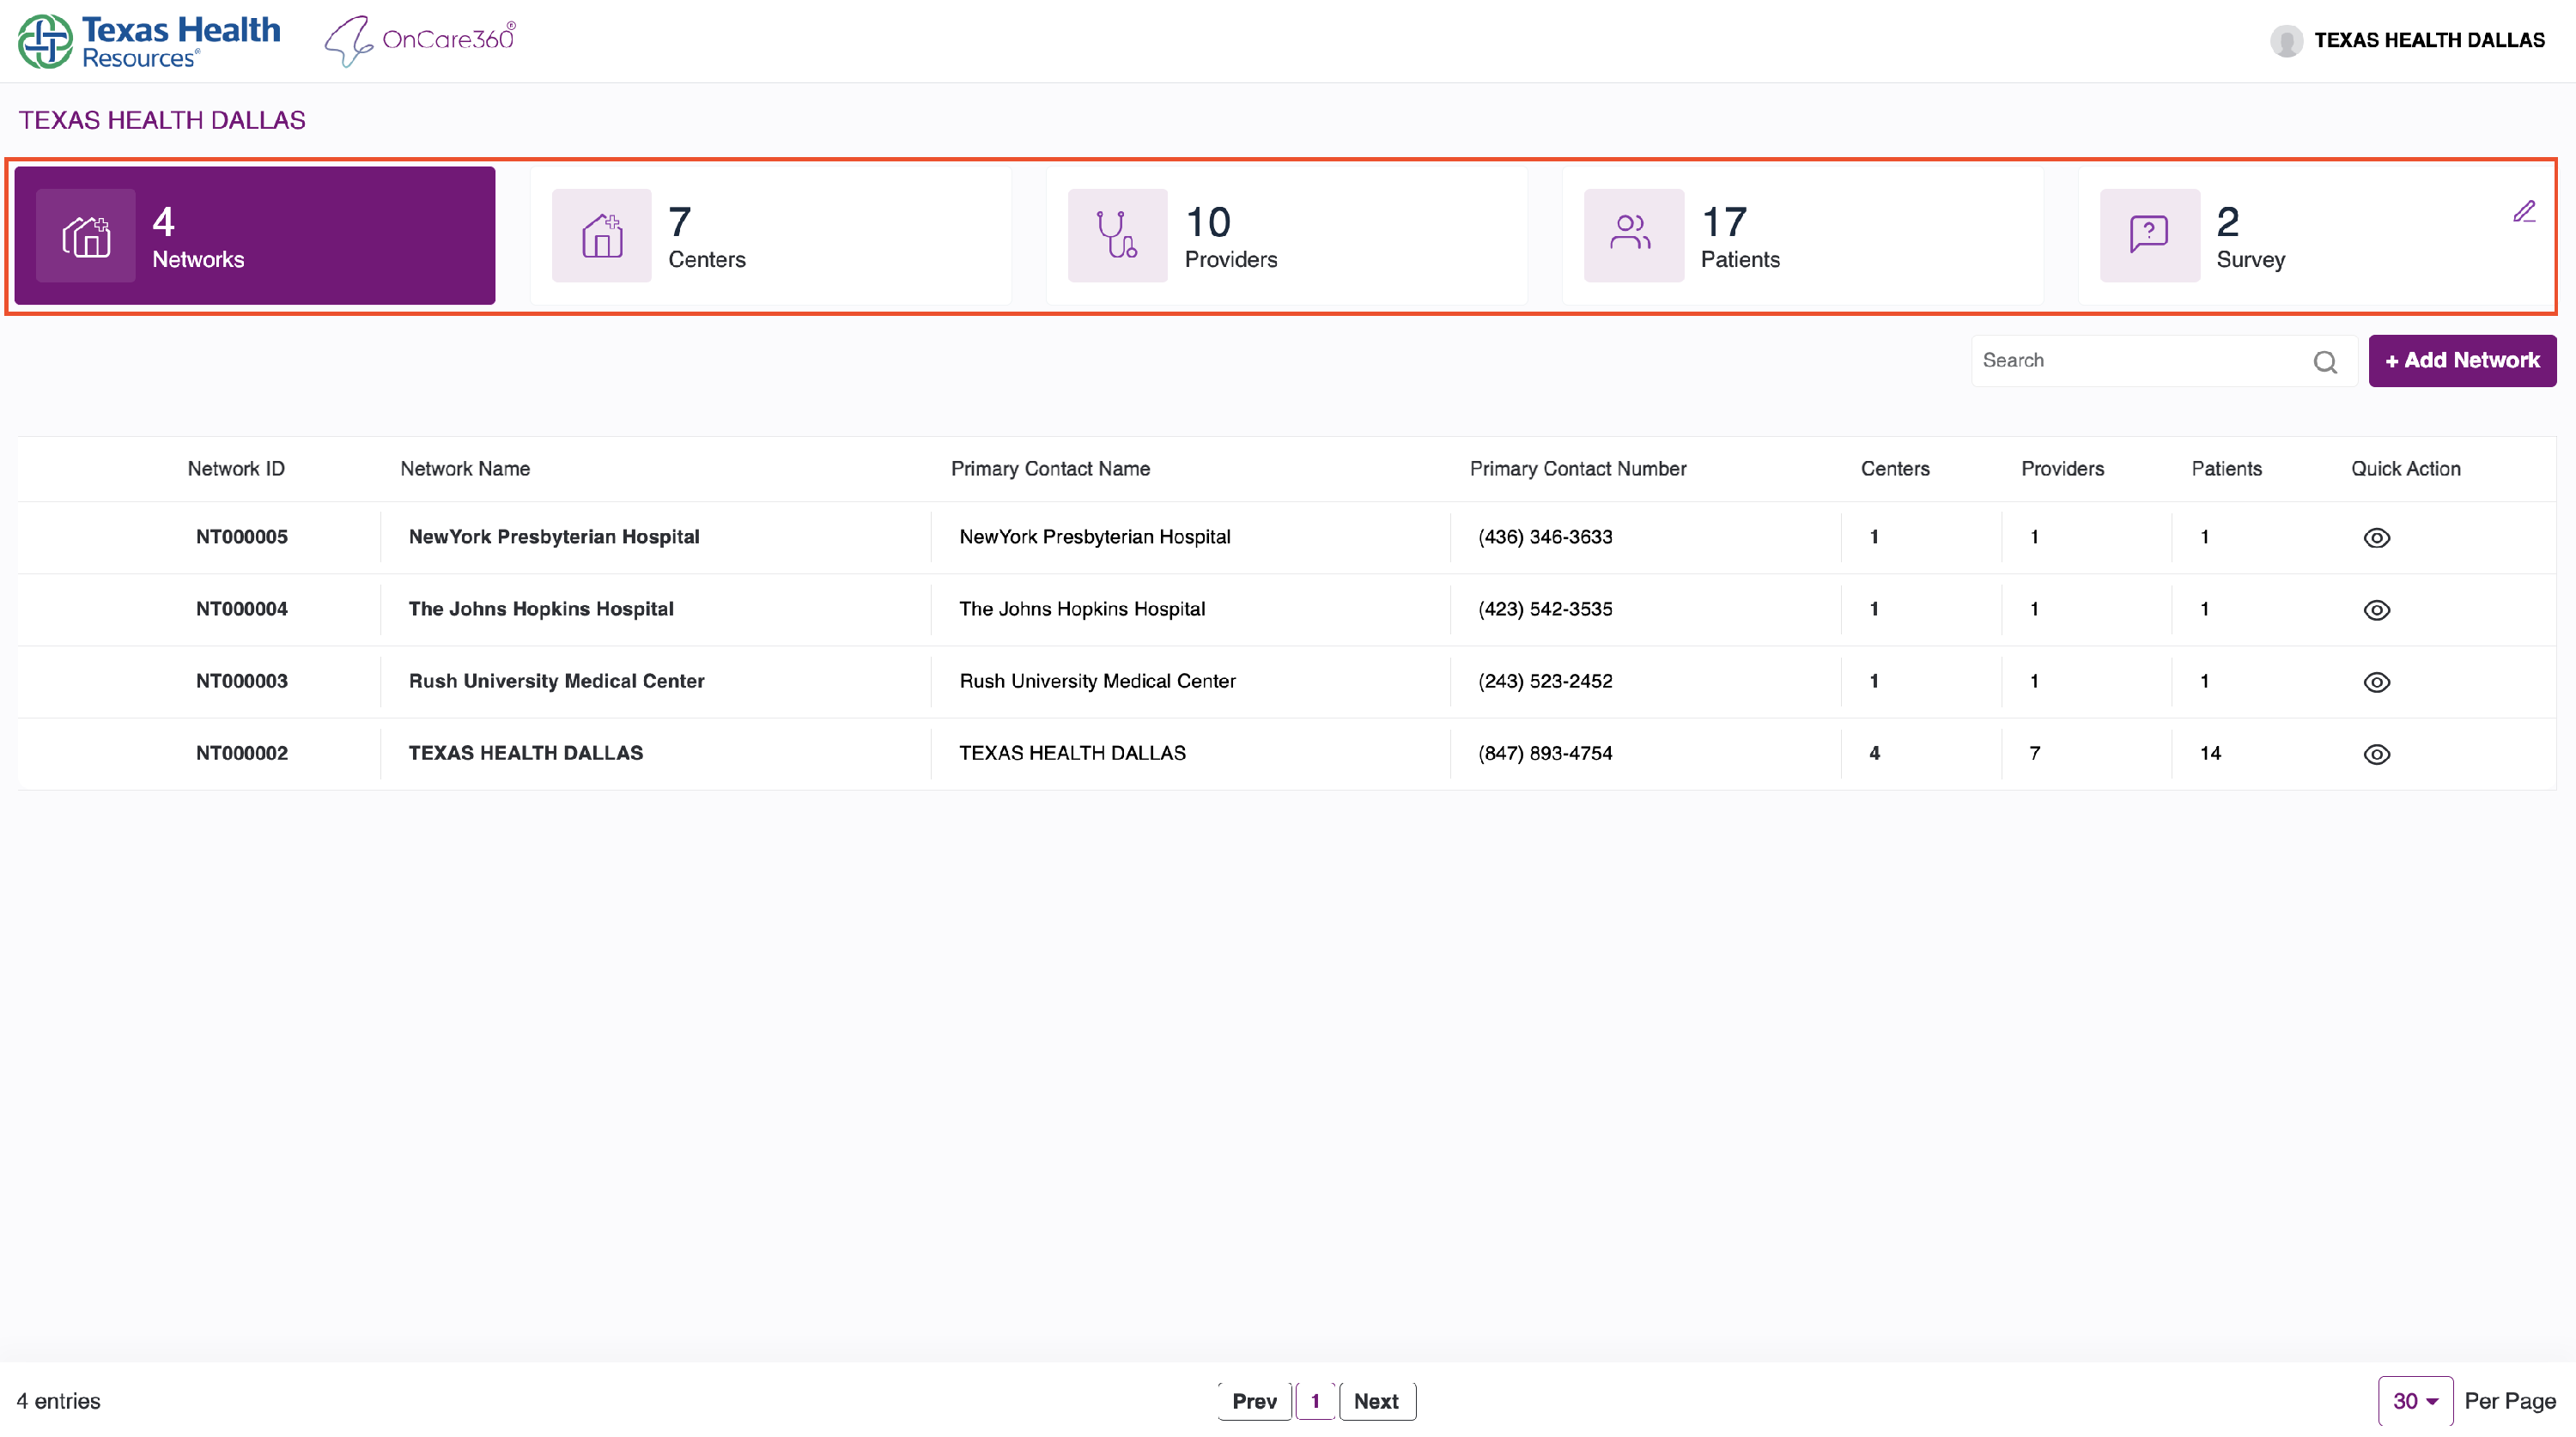Click eye icon for Rush University row
This screenshot has width=2576, height=1437.
coord(2376,682)
